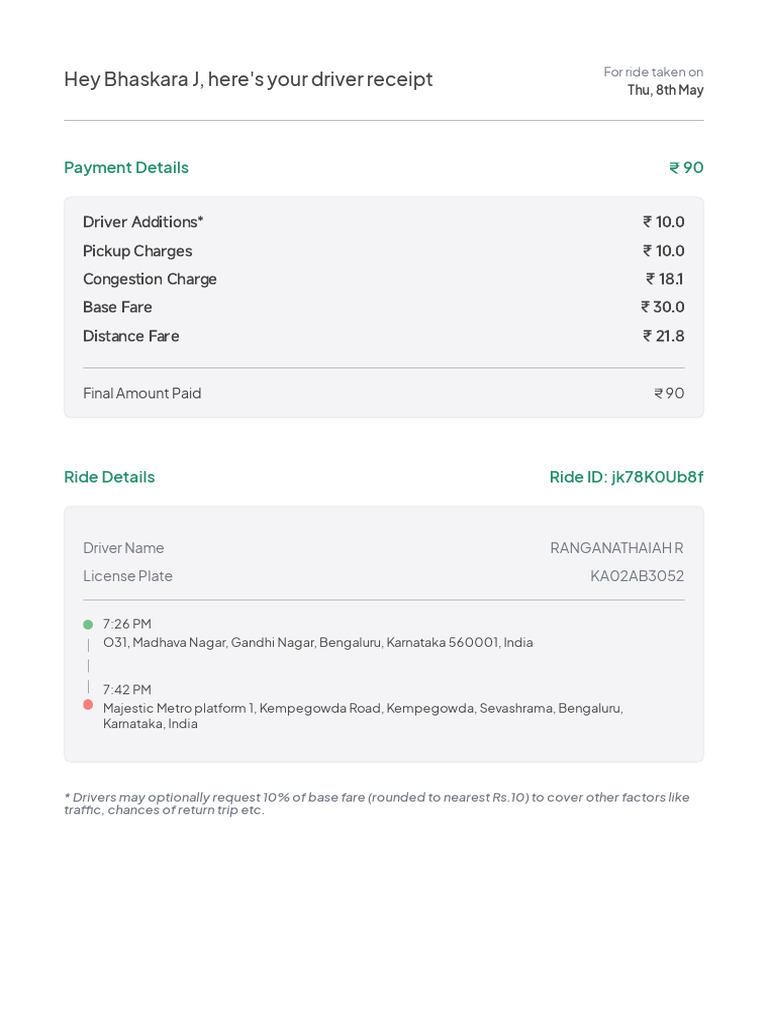The width and height of the screenshot is (768, 1024).
Task: Click the 7:26 PM pickup time
Action: point(127,624)
